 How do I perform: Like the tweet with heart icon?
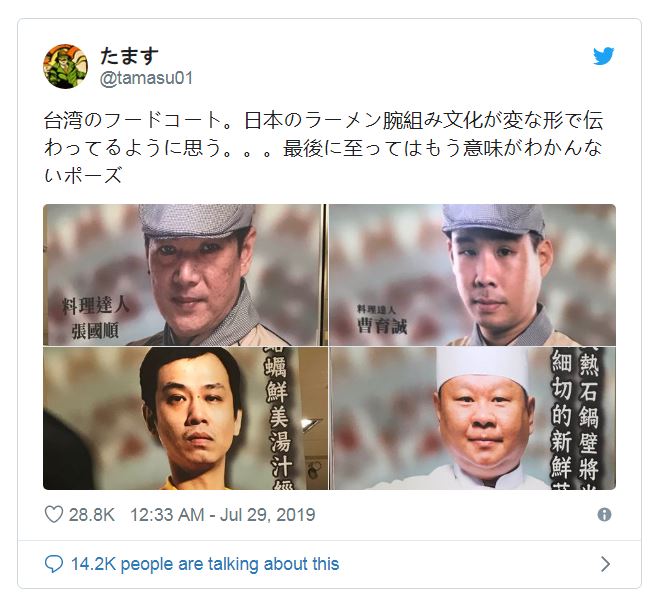tap(54, 515)
